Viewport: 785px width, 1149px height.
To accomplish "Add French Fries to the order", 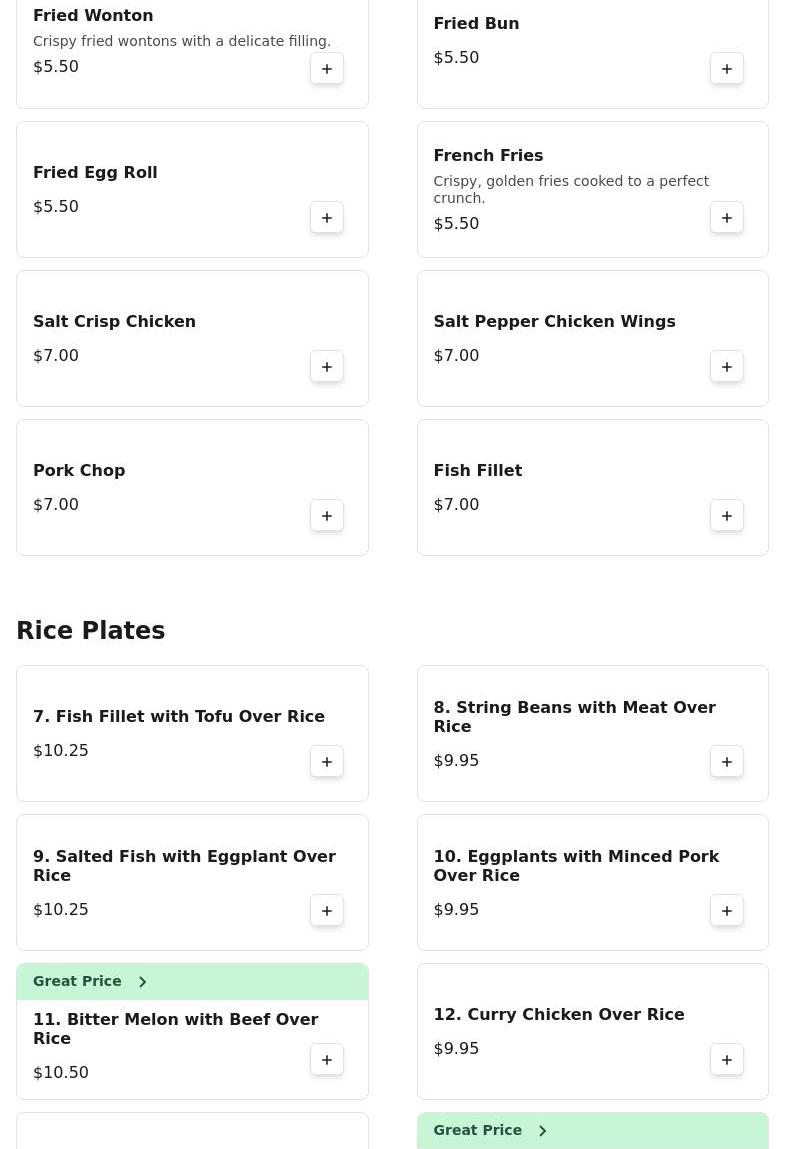I will click(x=727, y=218).
